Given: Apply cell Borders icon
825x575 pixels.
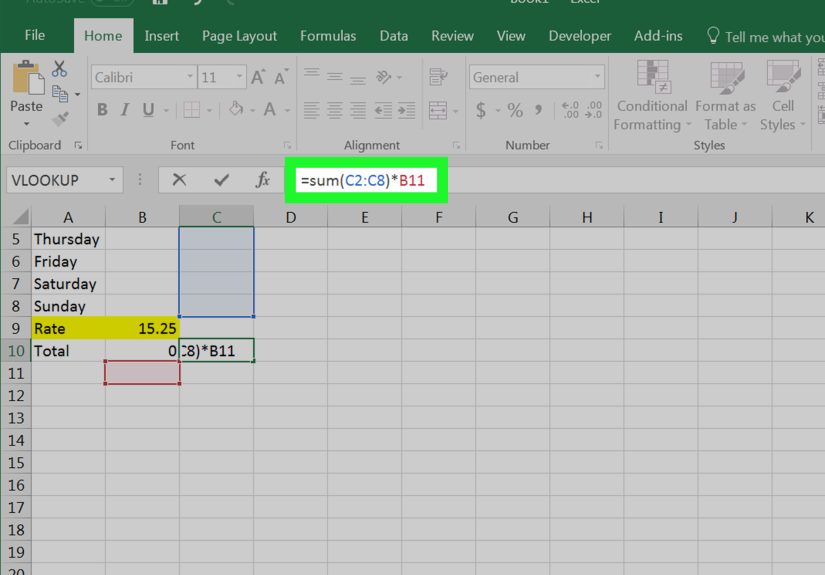Looking at the screenshot, I should coord(192,110).
